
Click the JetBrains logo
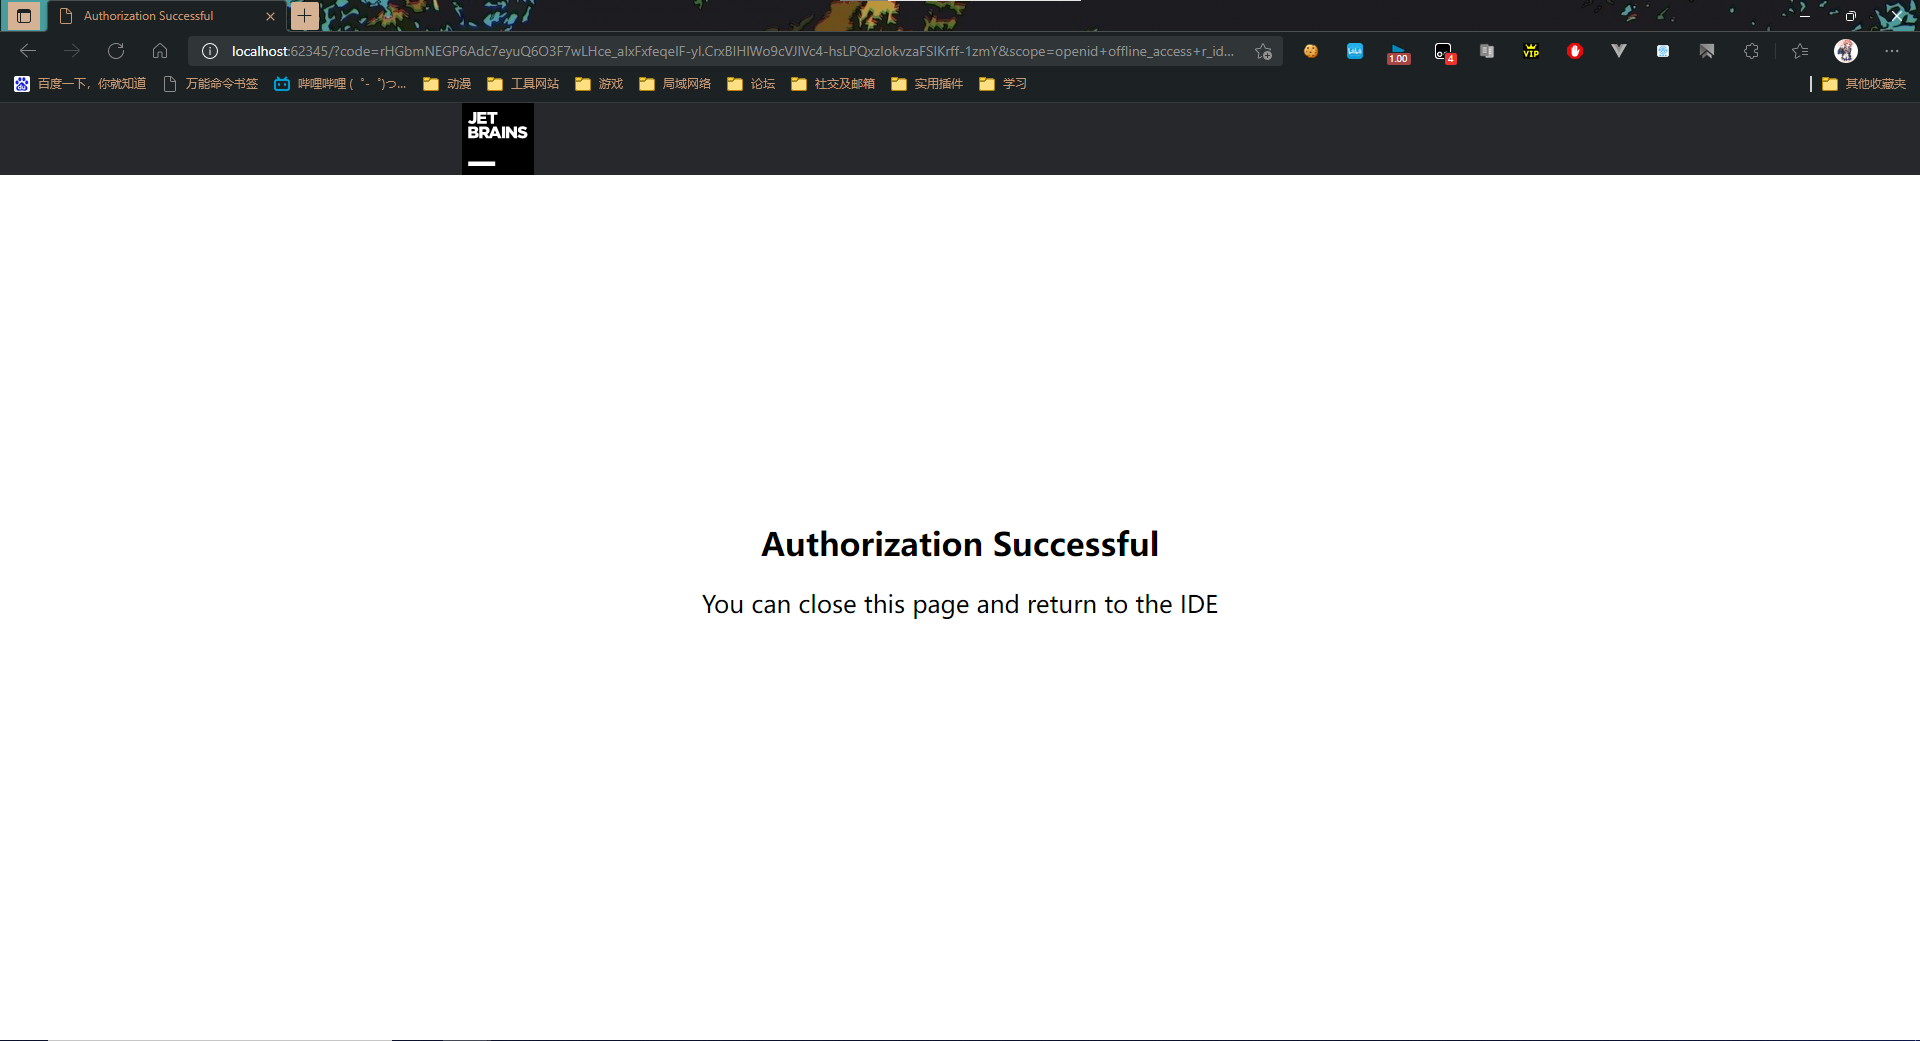497,139
